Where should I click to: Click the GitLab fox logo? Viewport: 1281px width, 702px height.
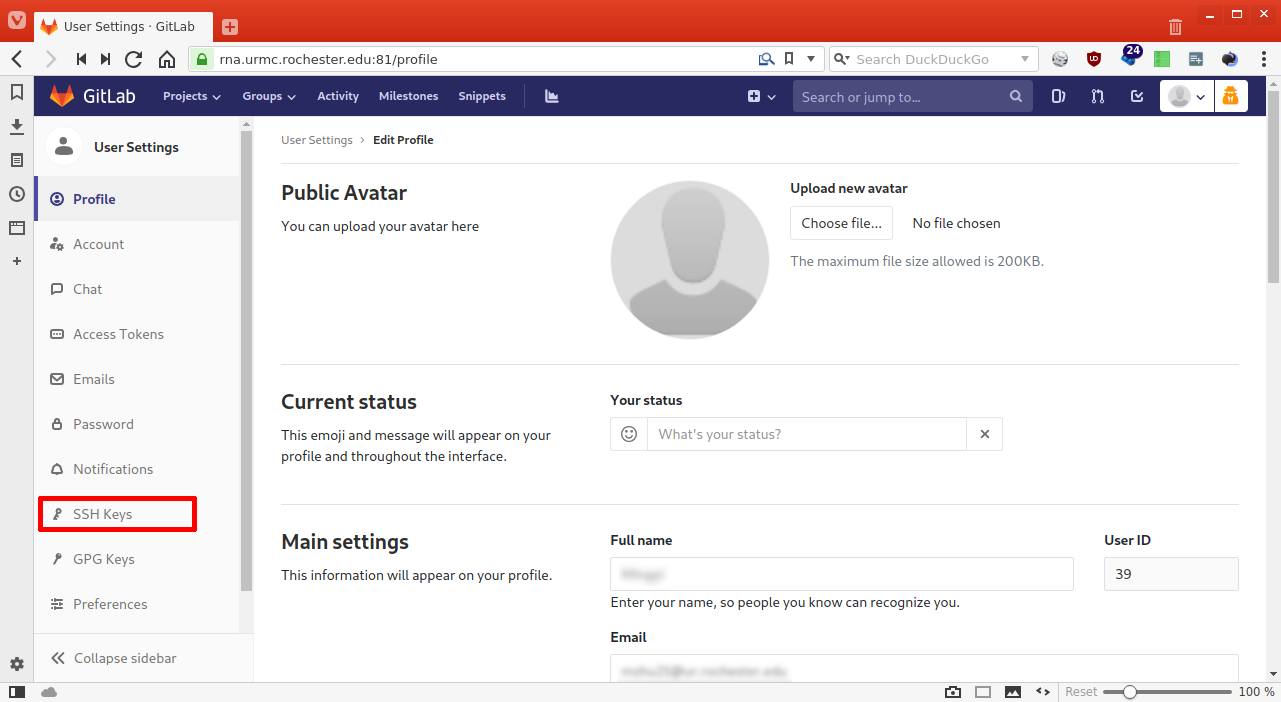pos(60,95)
